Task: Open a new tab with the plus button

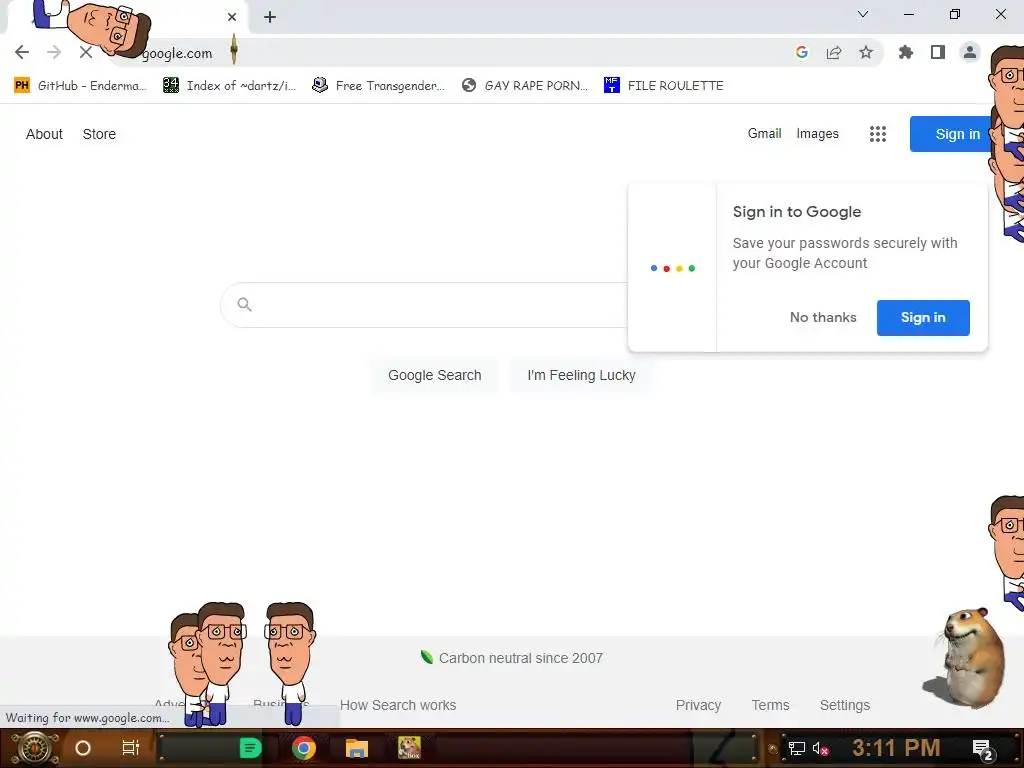Action: pos(270,17)
